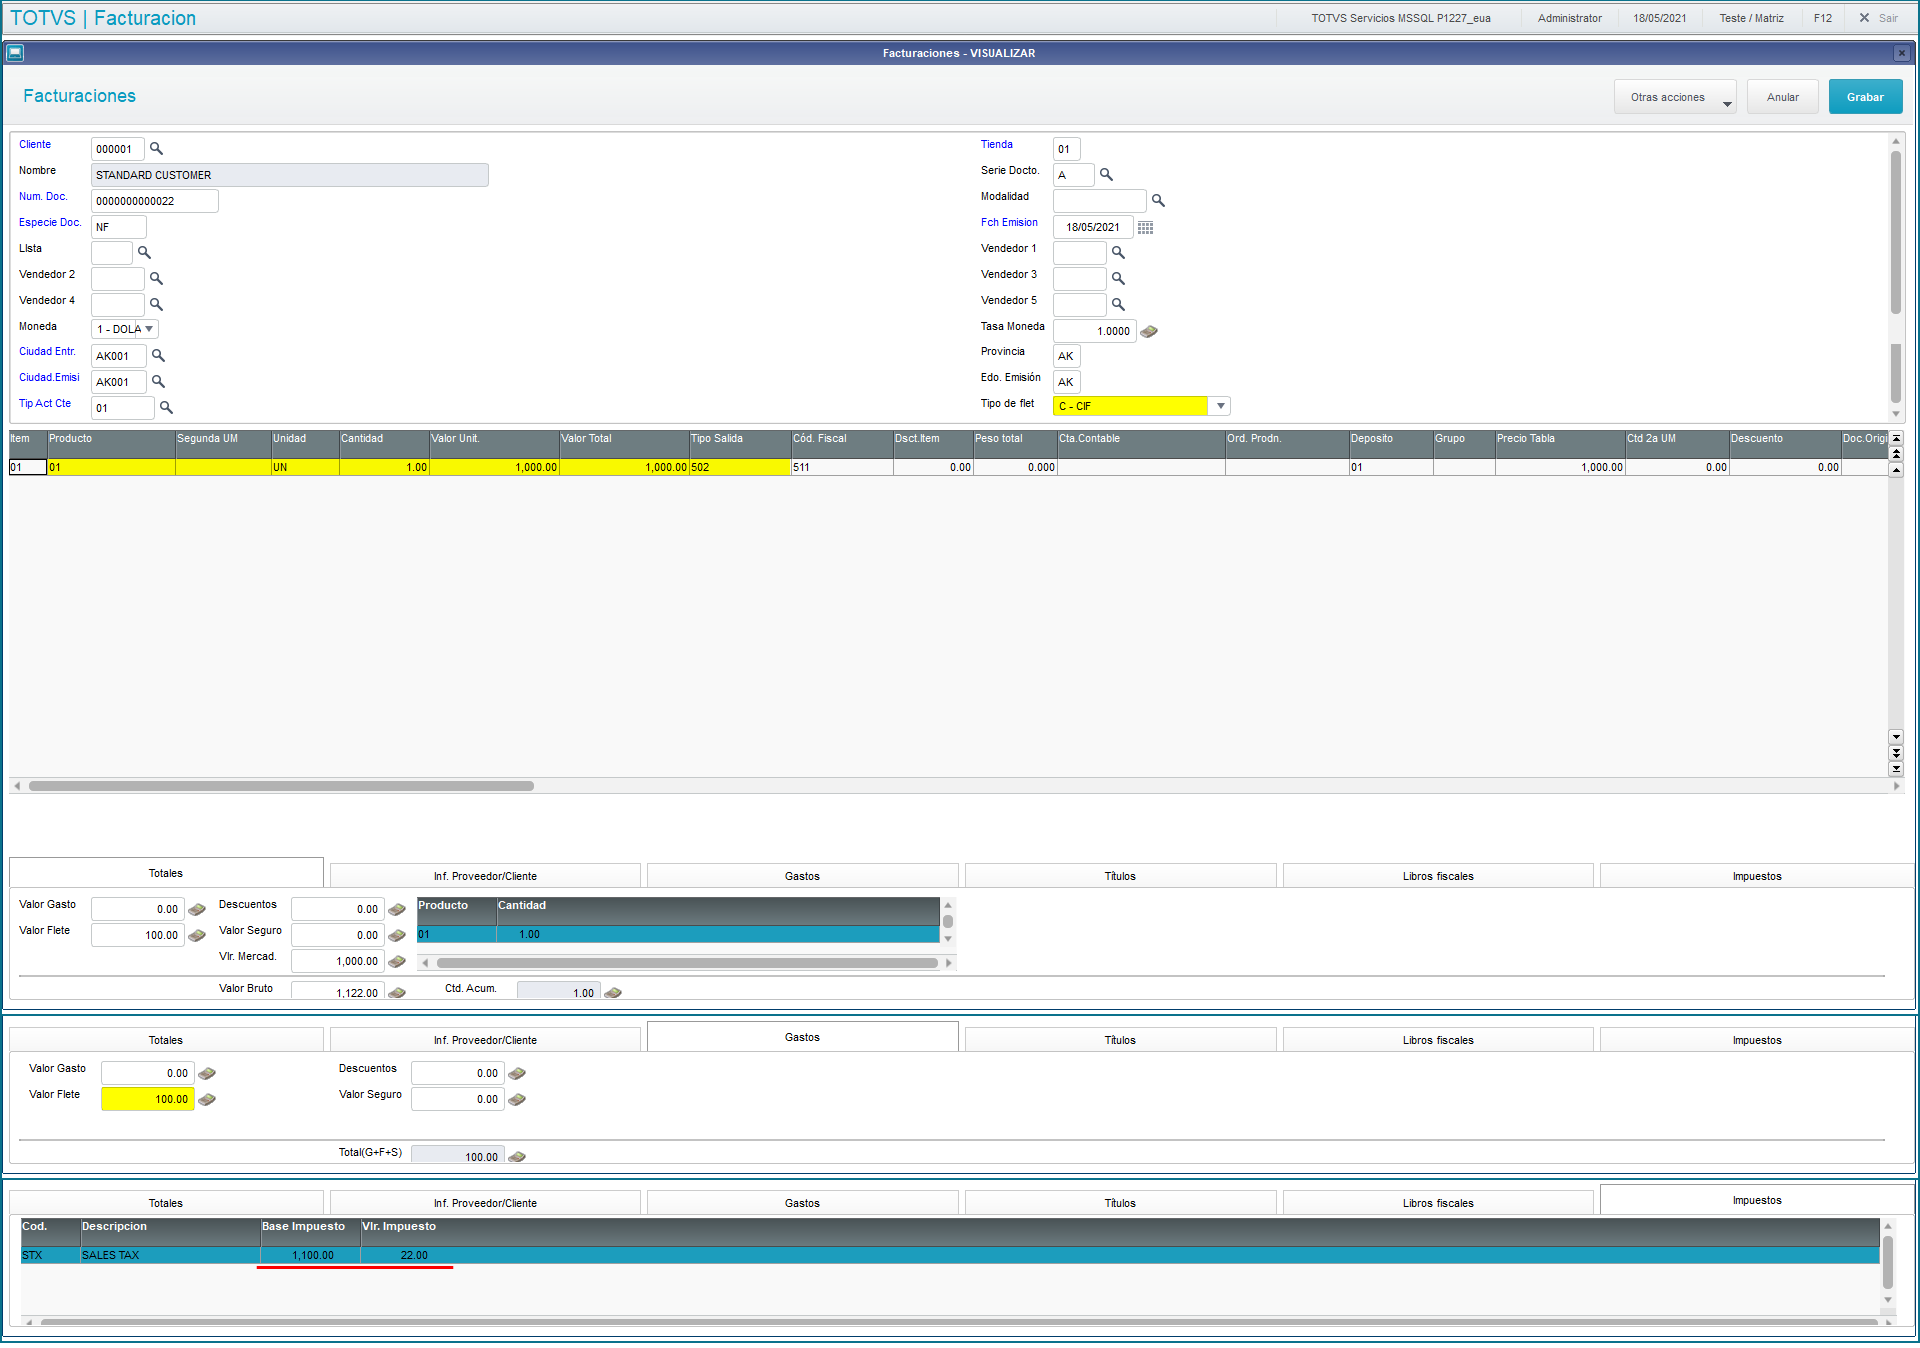Viewport: 1920px width, 1348px height.
Task: Open the Moneda dropdown list
Action: pyautogui.click(x=148, y=329)
